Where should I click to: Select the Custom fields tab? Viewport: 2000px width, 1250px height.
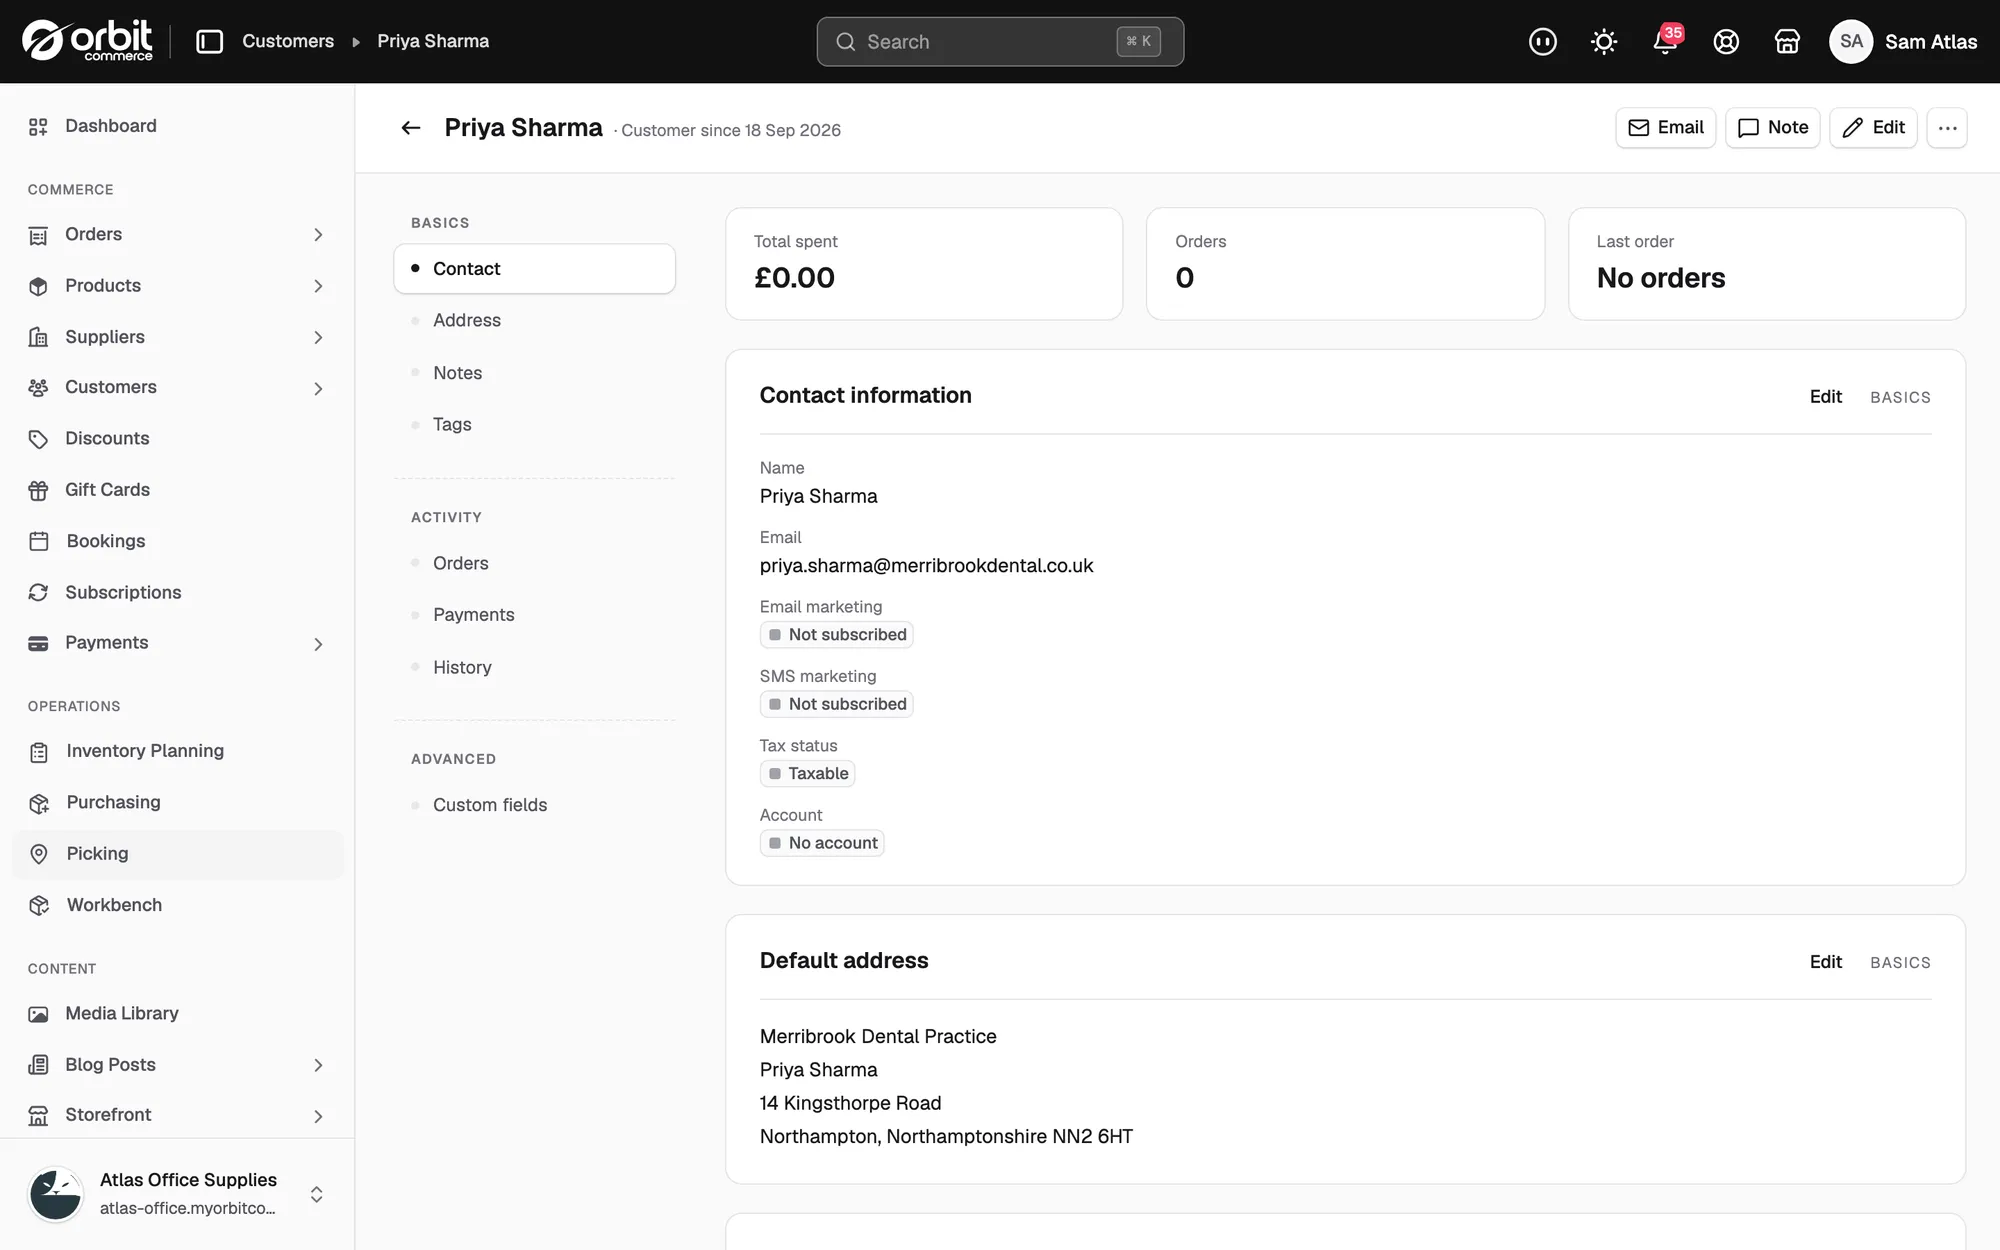coord(534,805)
